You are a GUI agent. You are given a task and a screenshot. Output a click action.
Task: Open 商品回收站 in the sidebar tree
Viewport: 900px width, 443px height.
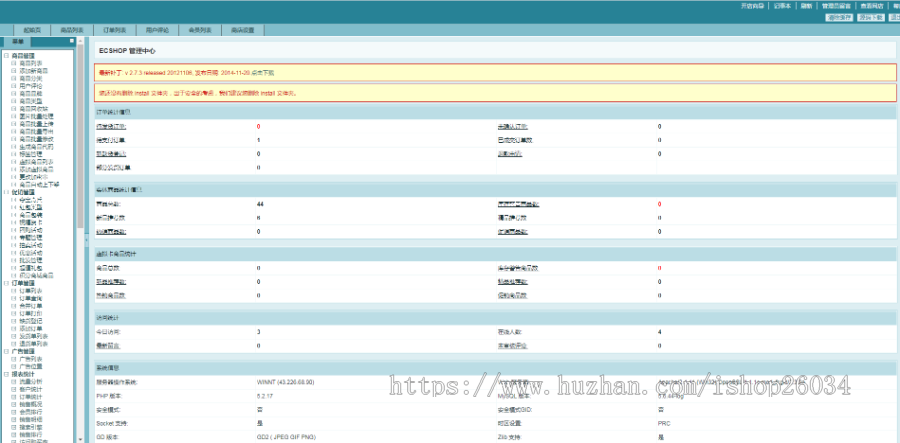point(34,108)
